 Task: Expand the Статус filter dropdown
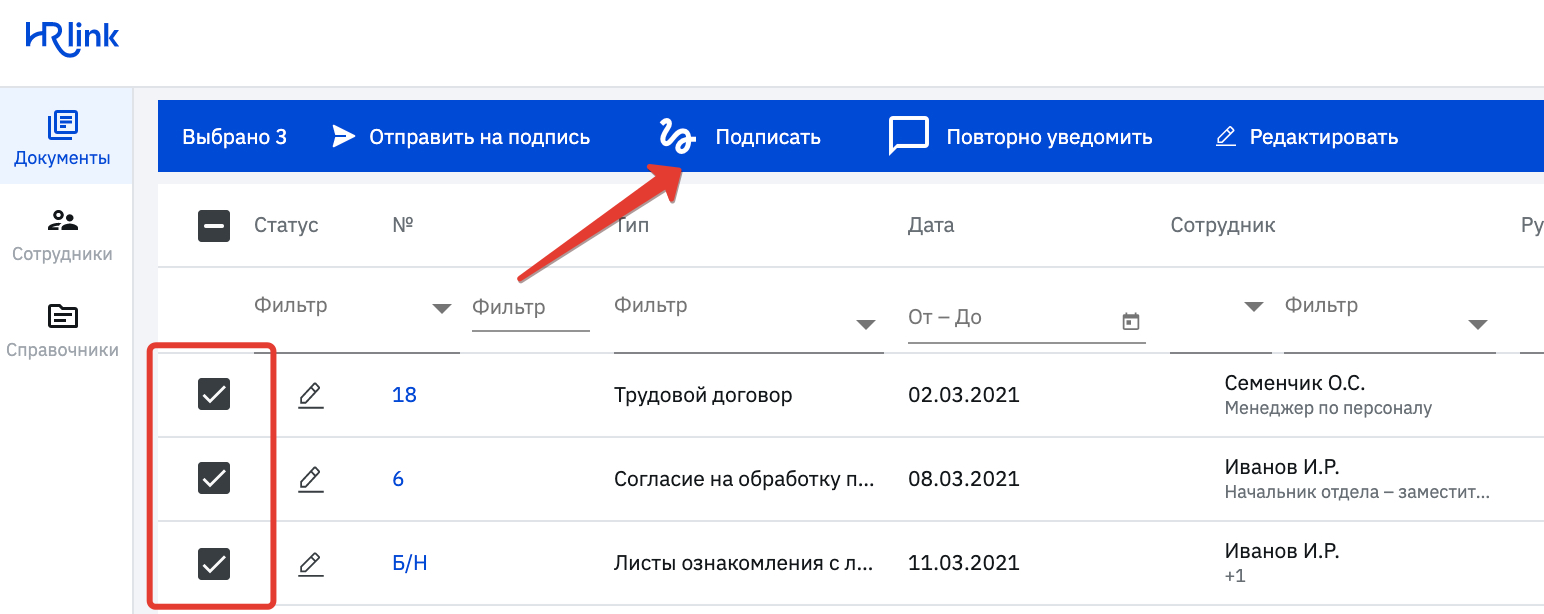click(441, 309)
